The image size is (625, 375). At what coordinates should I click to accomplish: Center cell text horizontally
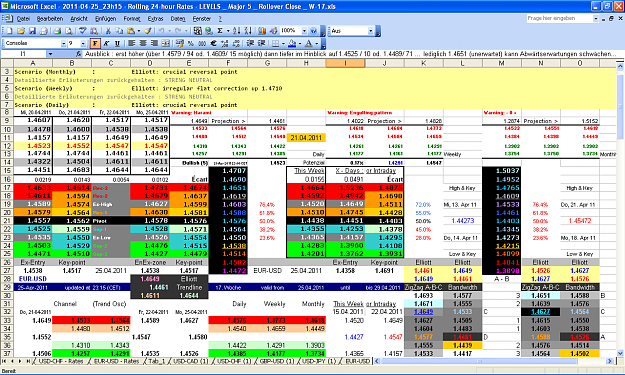pos(142,43)
